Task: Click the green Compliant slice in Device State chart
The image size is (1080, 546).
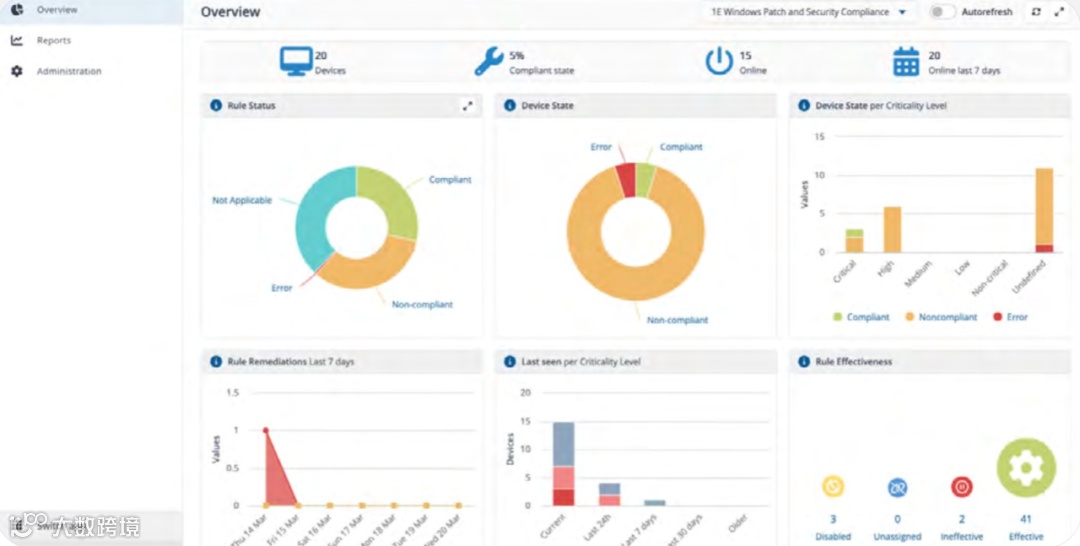Action: click(645, 180)
